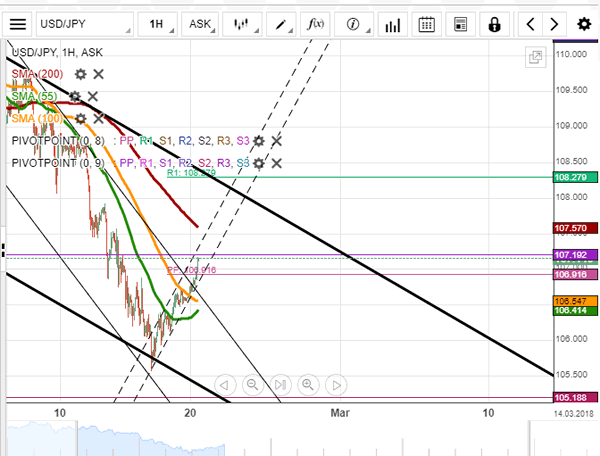The image size is (600, 456).
Task: Remove the SMA (200) indicator
Action: coord(98,74)
